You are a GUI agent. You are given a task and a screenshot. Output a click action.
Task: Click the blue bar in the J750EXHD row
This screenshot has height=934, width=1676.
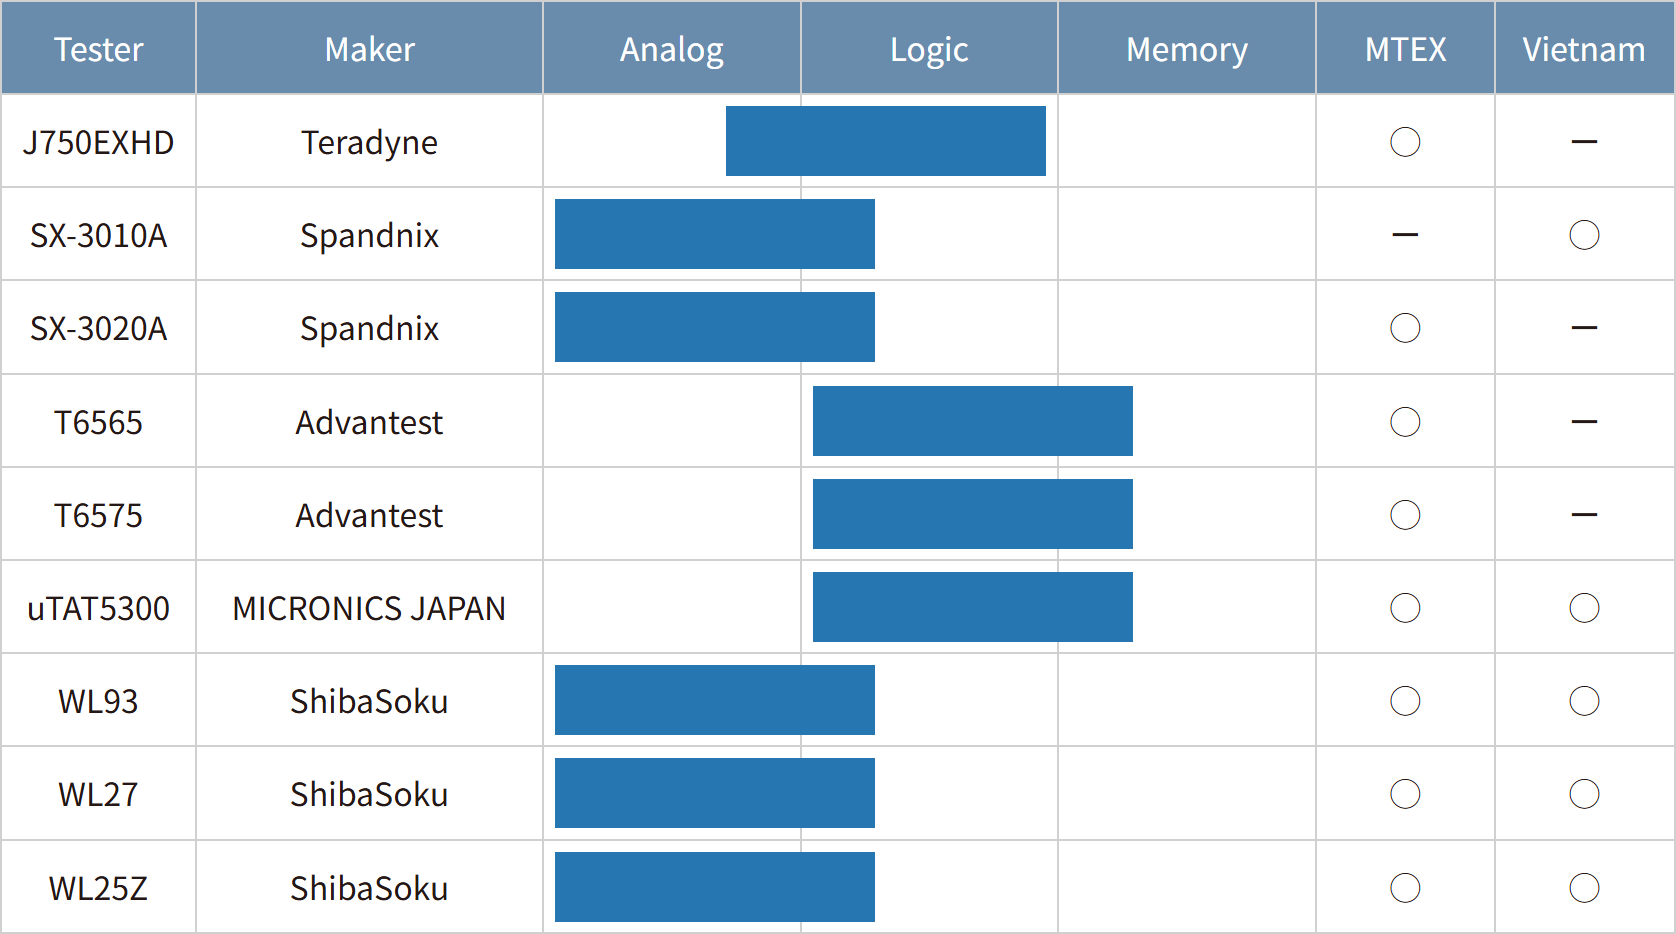(x=885, y=141)
